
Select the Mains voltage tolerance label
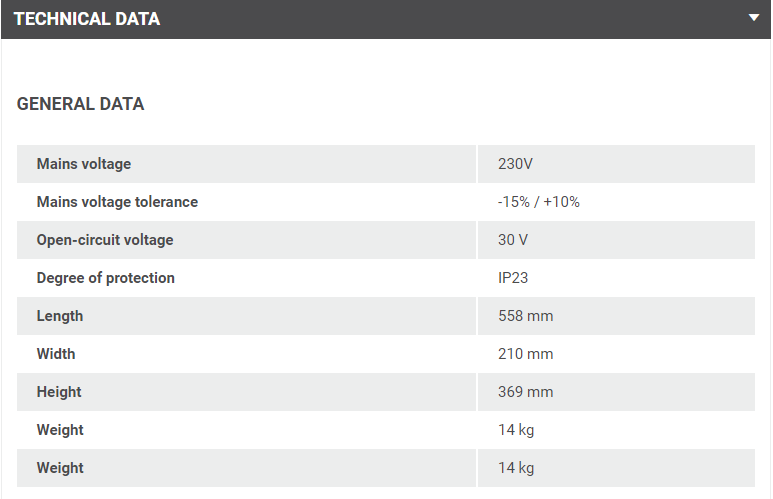tap(117, 202)
